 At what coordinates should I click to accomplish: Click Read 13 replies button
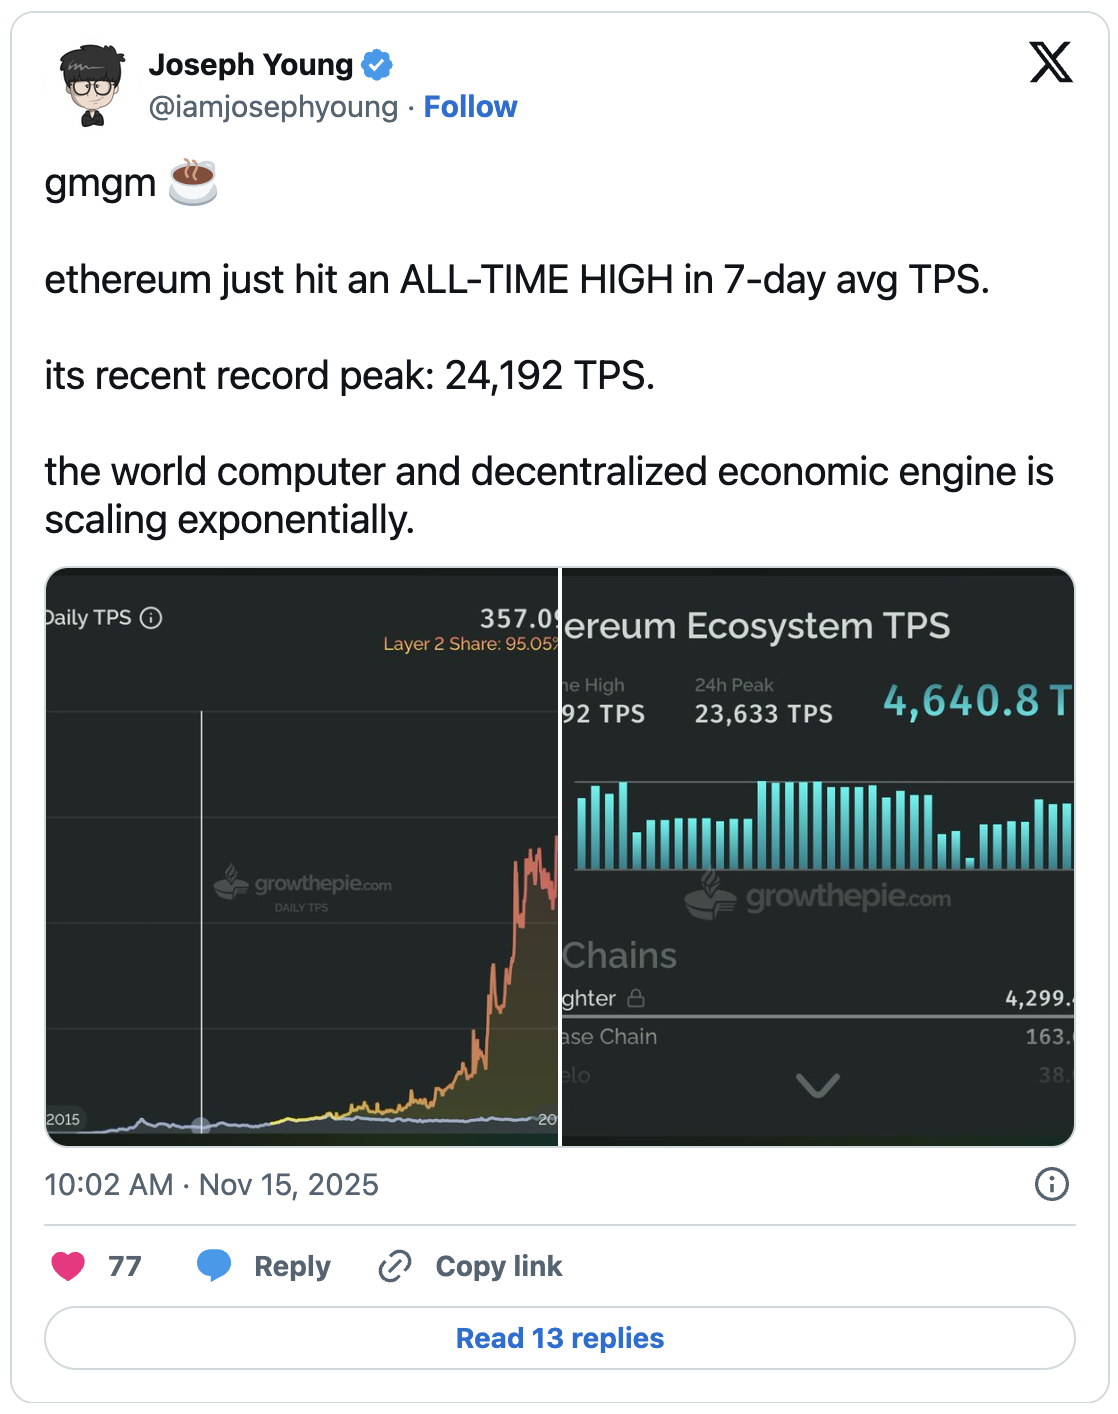[560, 1338]
